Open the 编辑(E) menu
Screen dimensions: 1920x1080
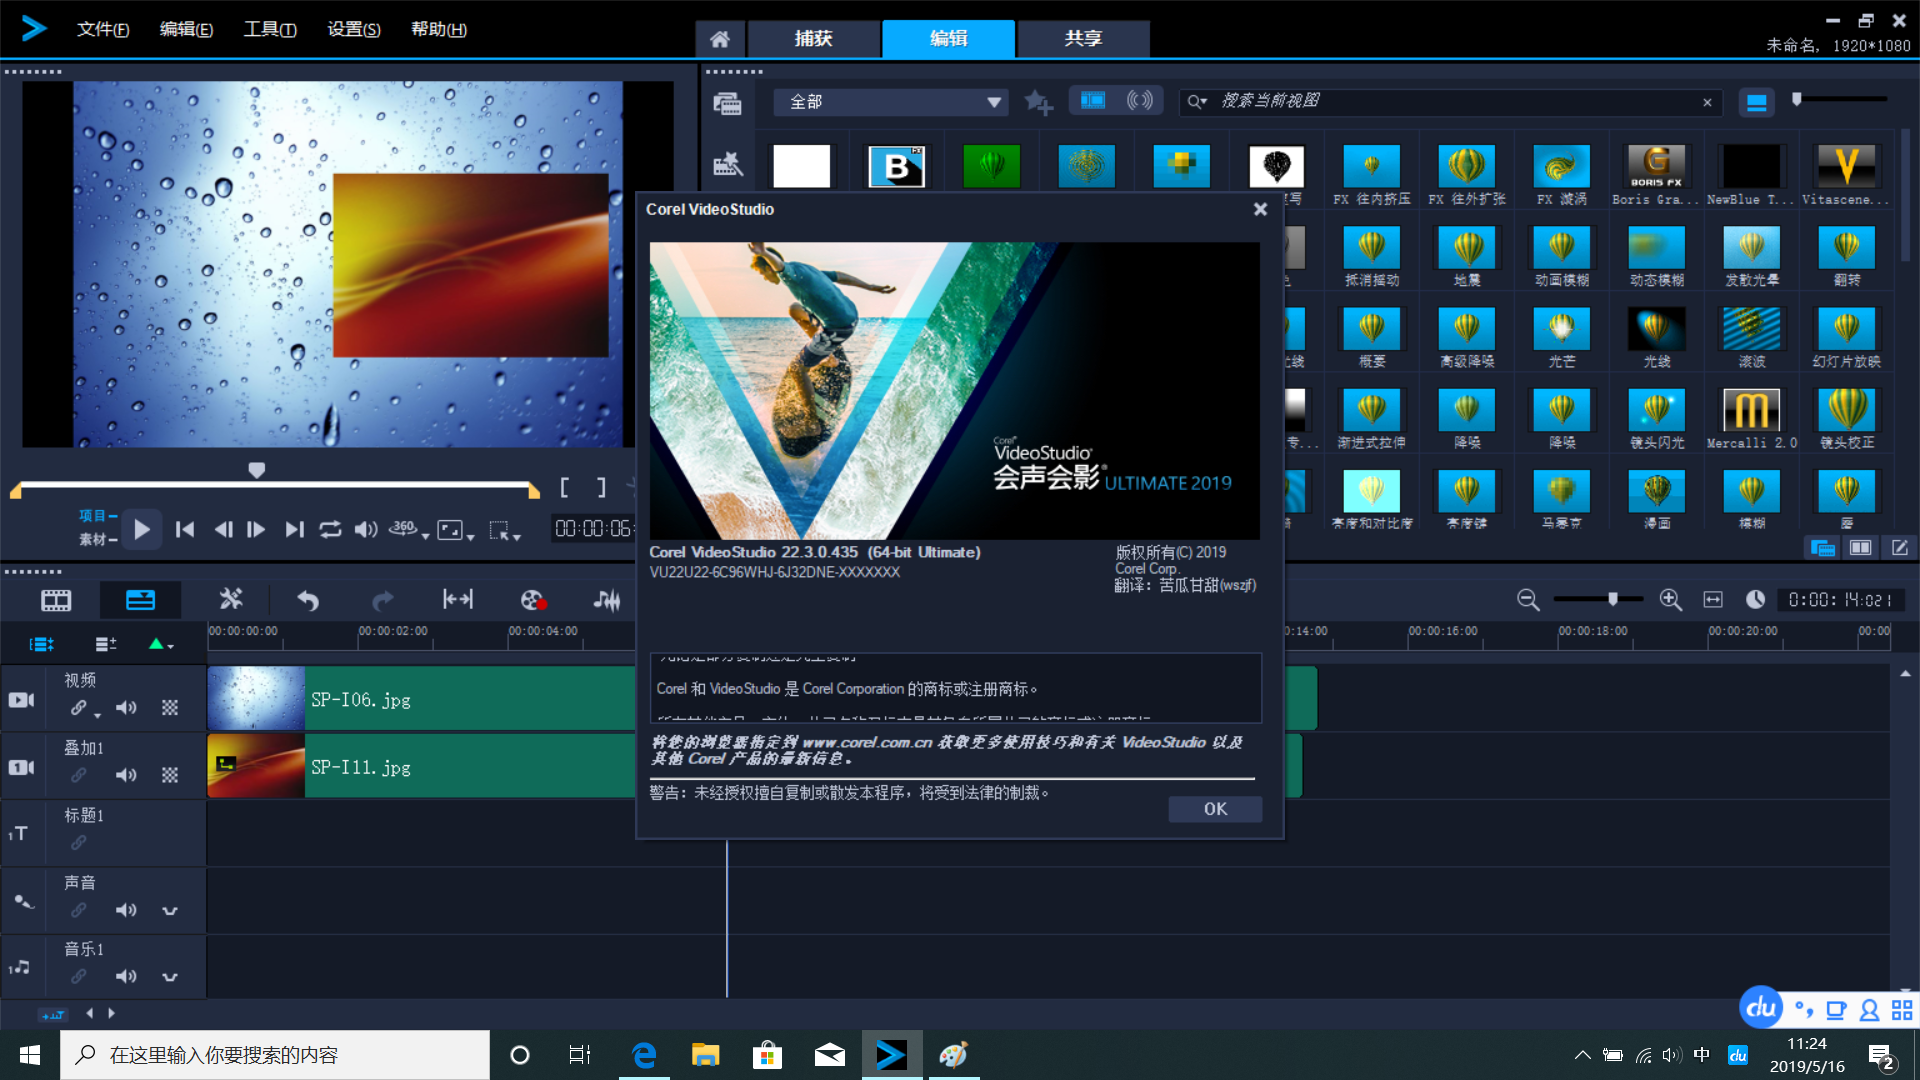point(186,29)
